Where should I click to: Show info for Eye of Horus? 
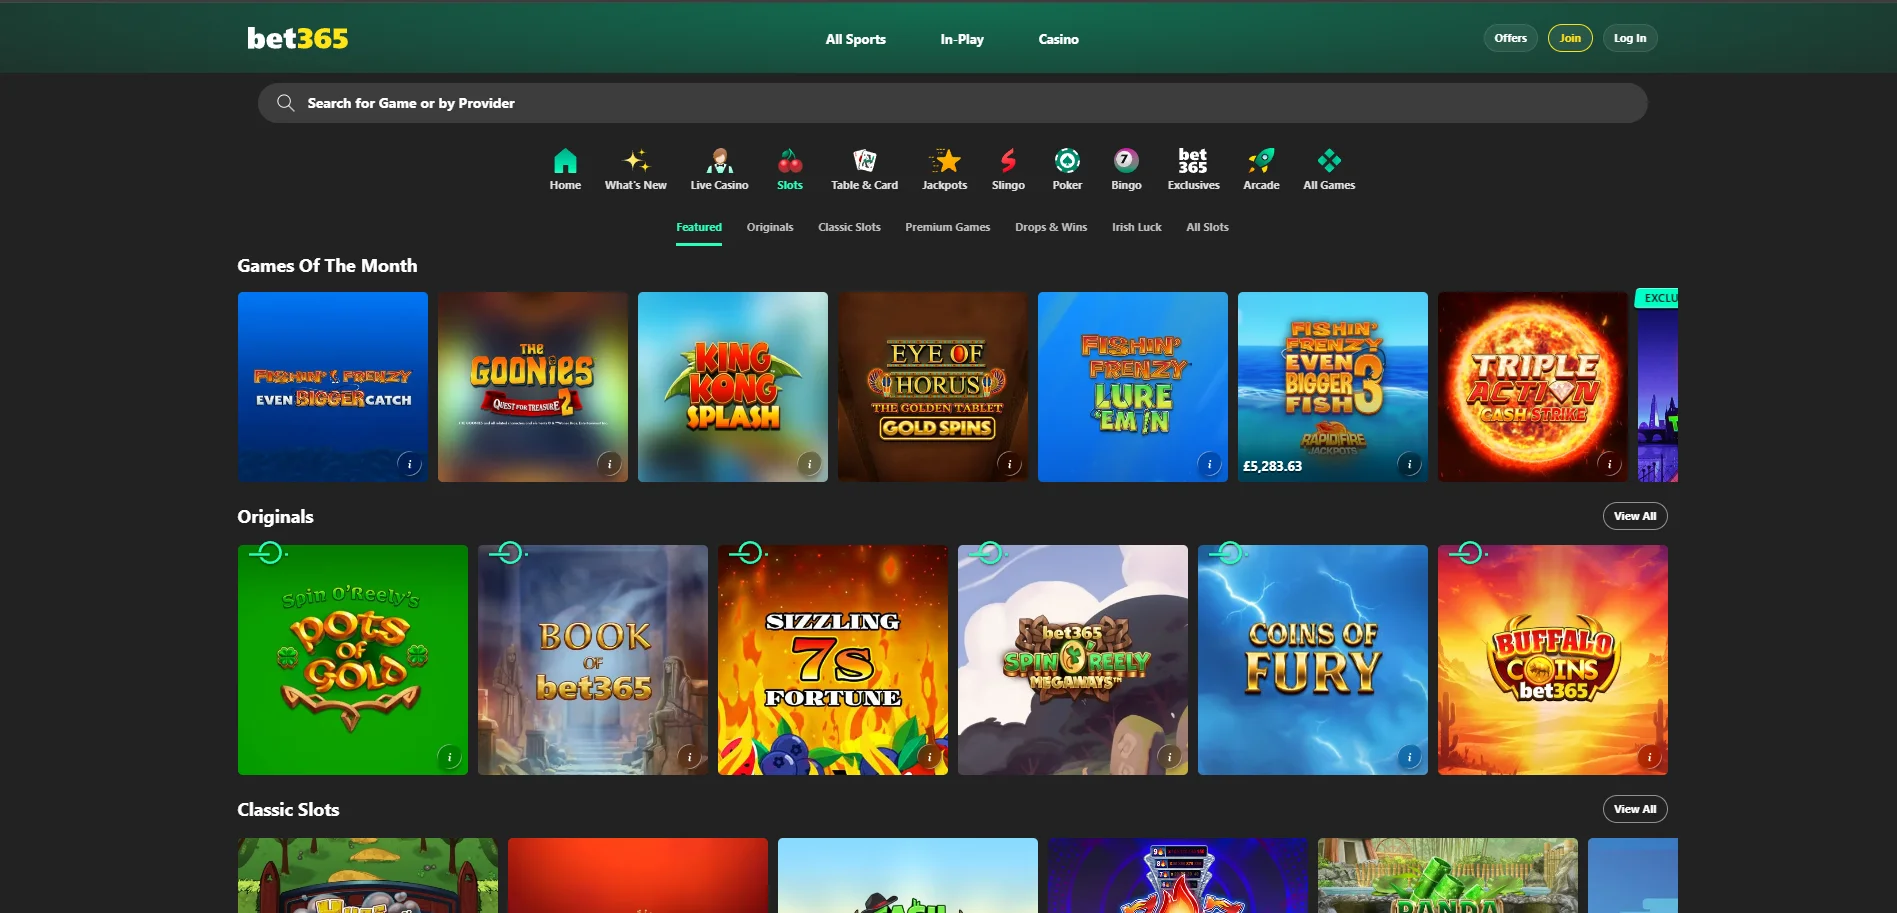[1009, 464]
